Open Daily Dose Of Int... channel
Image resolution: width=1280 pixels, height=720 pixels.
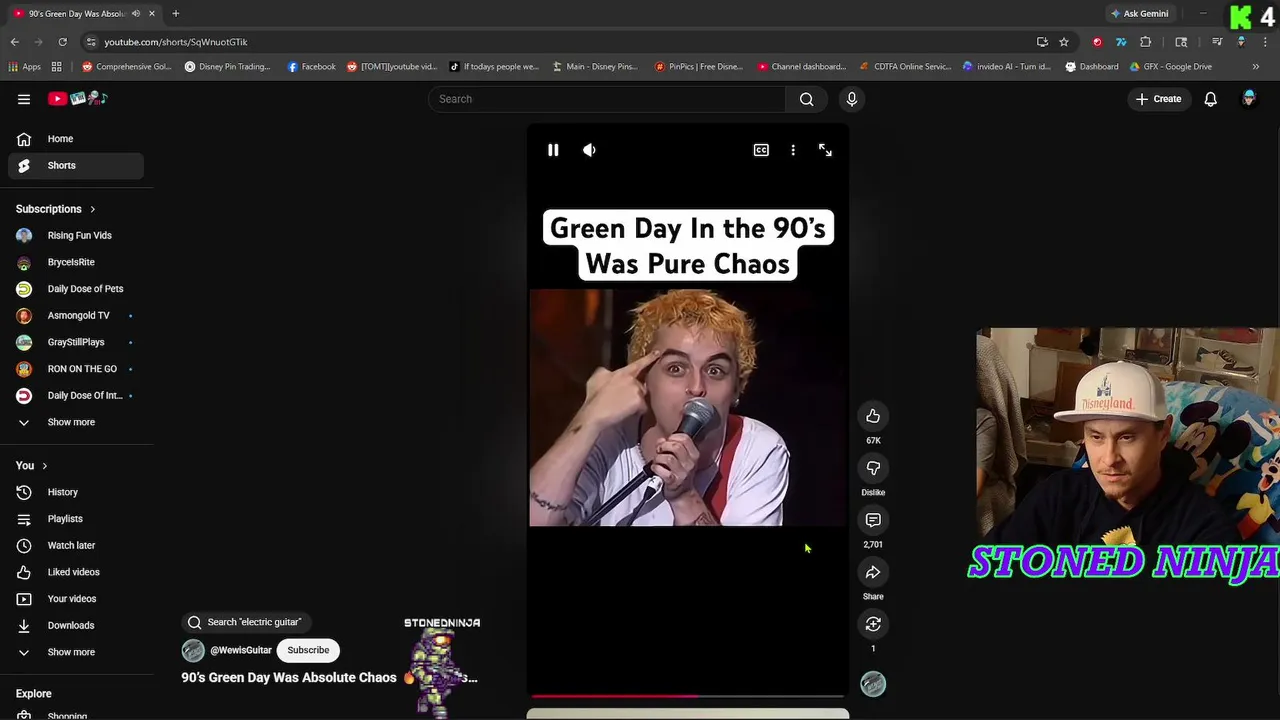coord(76,395)
